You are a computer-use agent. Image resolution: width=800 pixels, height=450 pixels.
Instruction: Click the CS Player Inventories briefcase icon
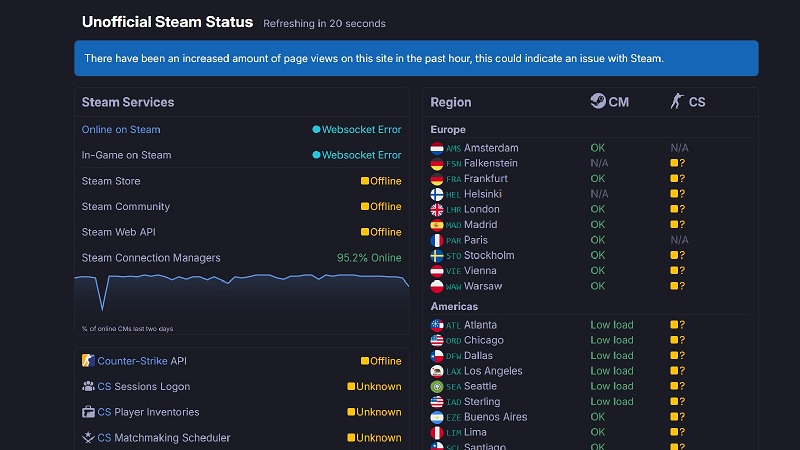pos(89,412)
